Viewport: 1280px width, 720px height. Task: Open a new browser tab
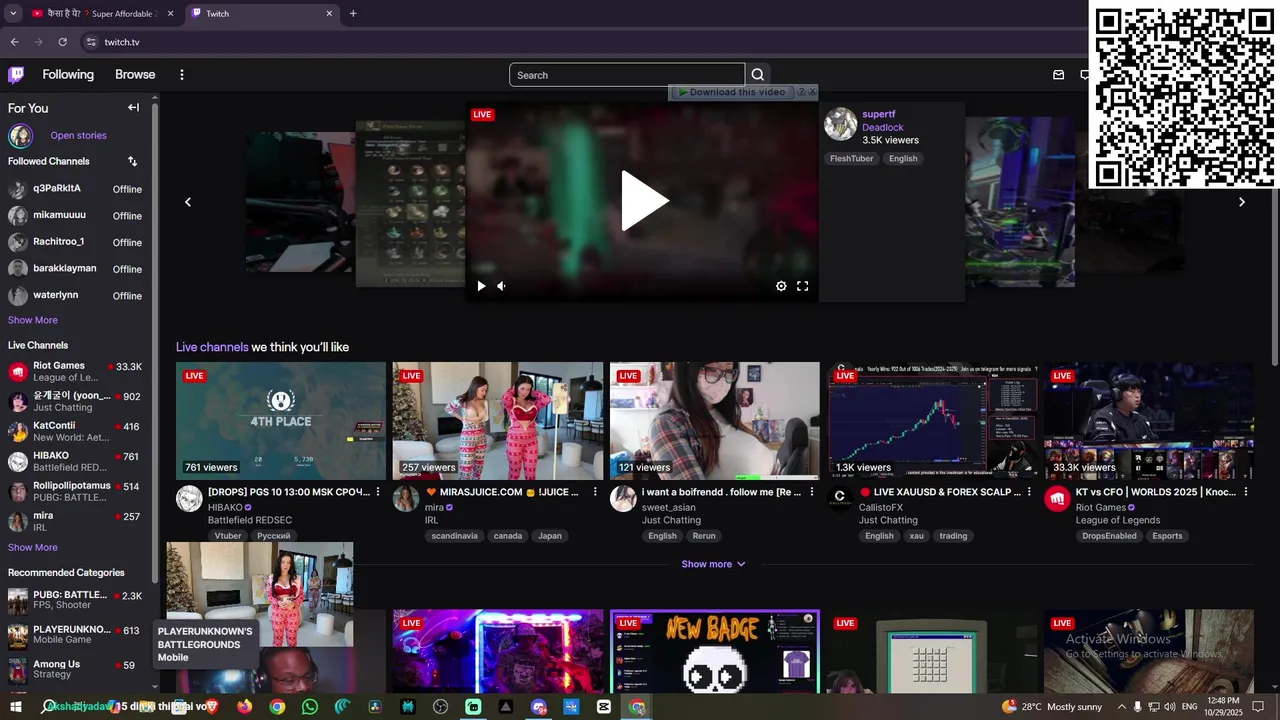(x=353, y=14)
